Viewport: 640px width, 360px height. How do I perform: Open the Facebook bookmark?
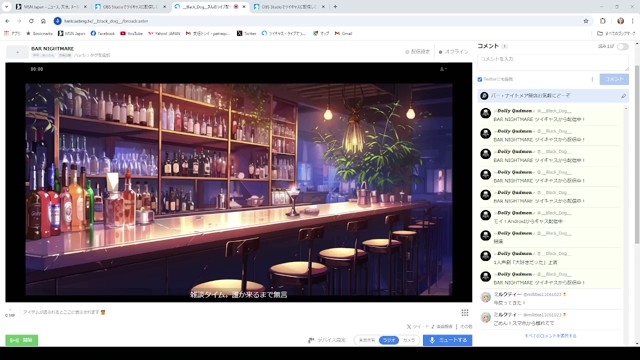point(102,33)
